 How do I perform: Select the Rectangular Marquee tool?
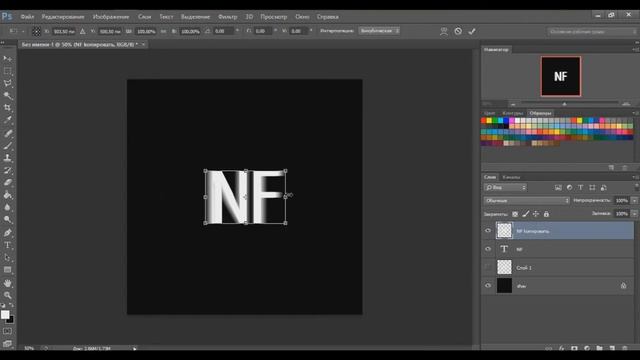click(x=7, y=71)
